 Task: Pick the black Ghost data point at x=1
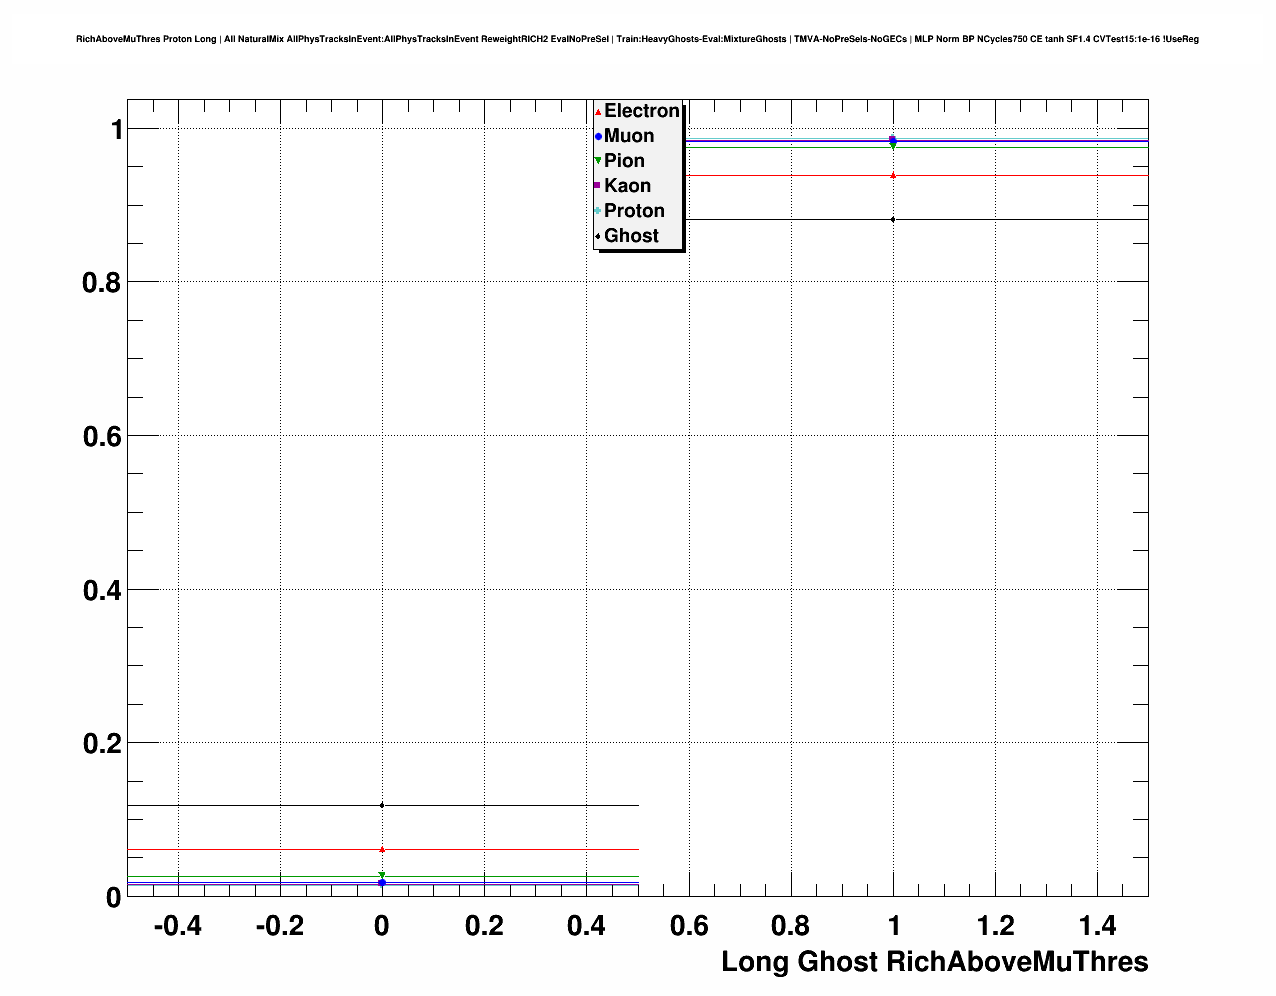[x=893, y=219]
